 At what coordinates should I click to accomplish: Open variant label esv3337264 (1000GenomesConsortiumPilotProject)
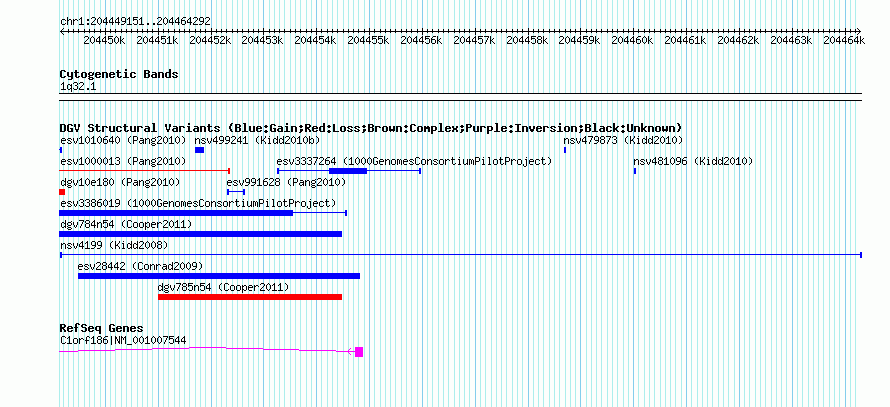(x=414, y=161)
